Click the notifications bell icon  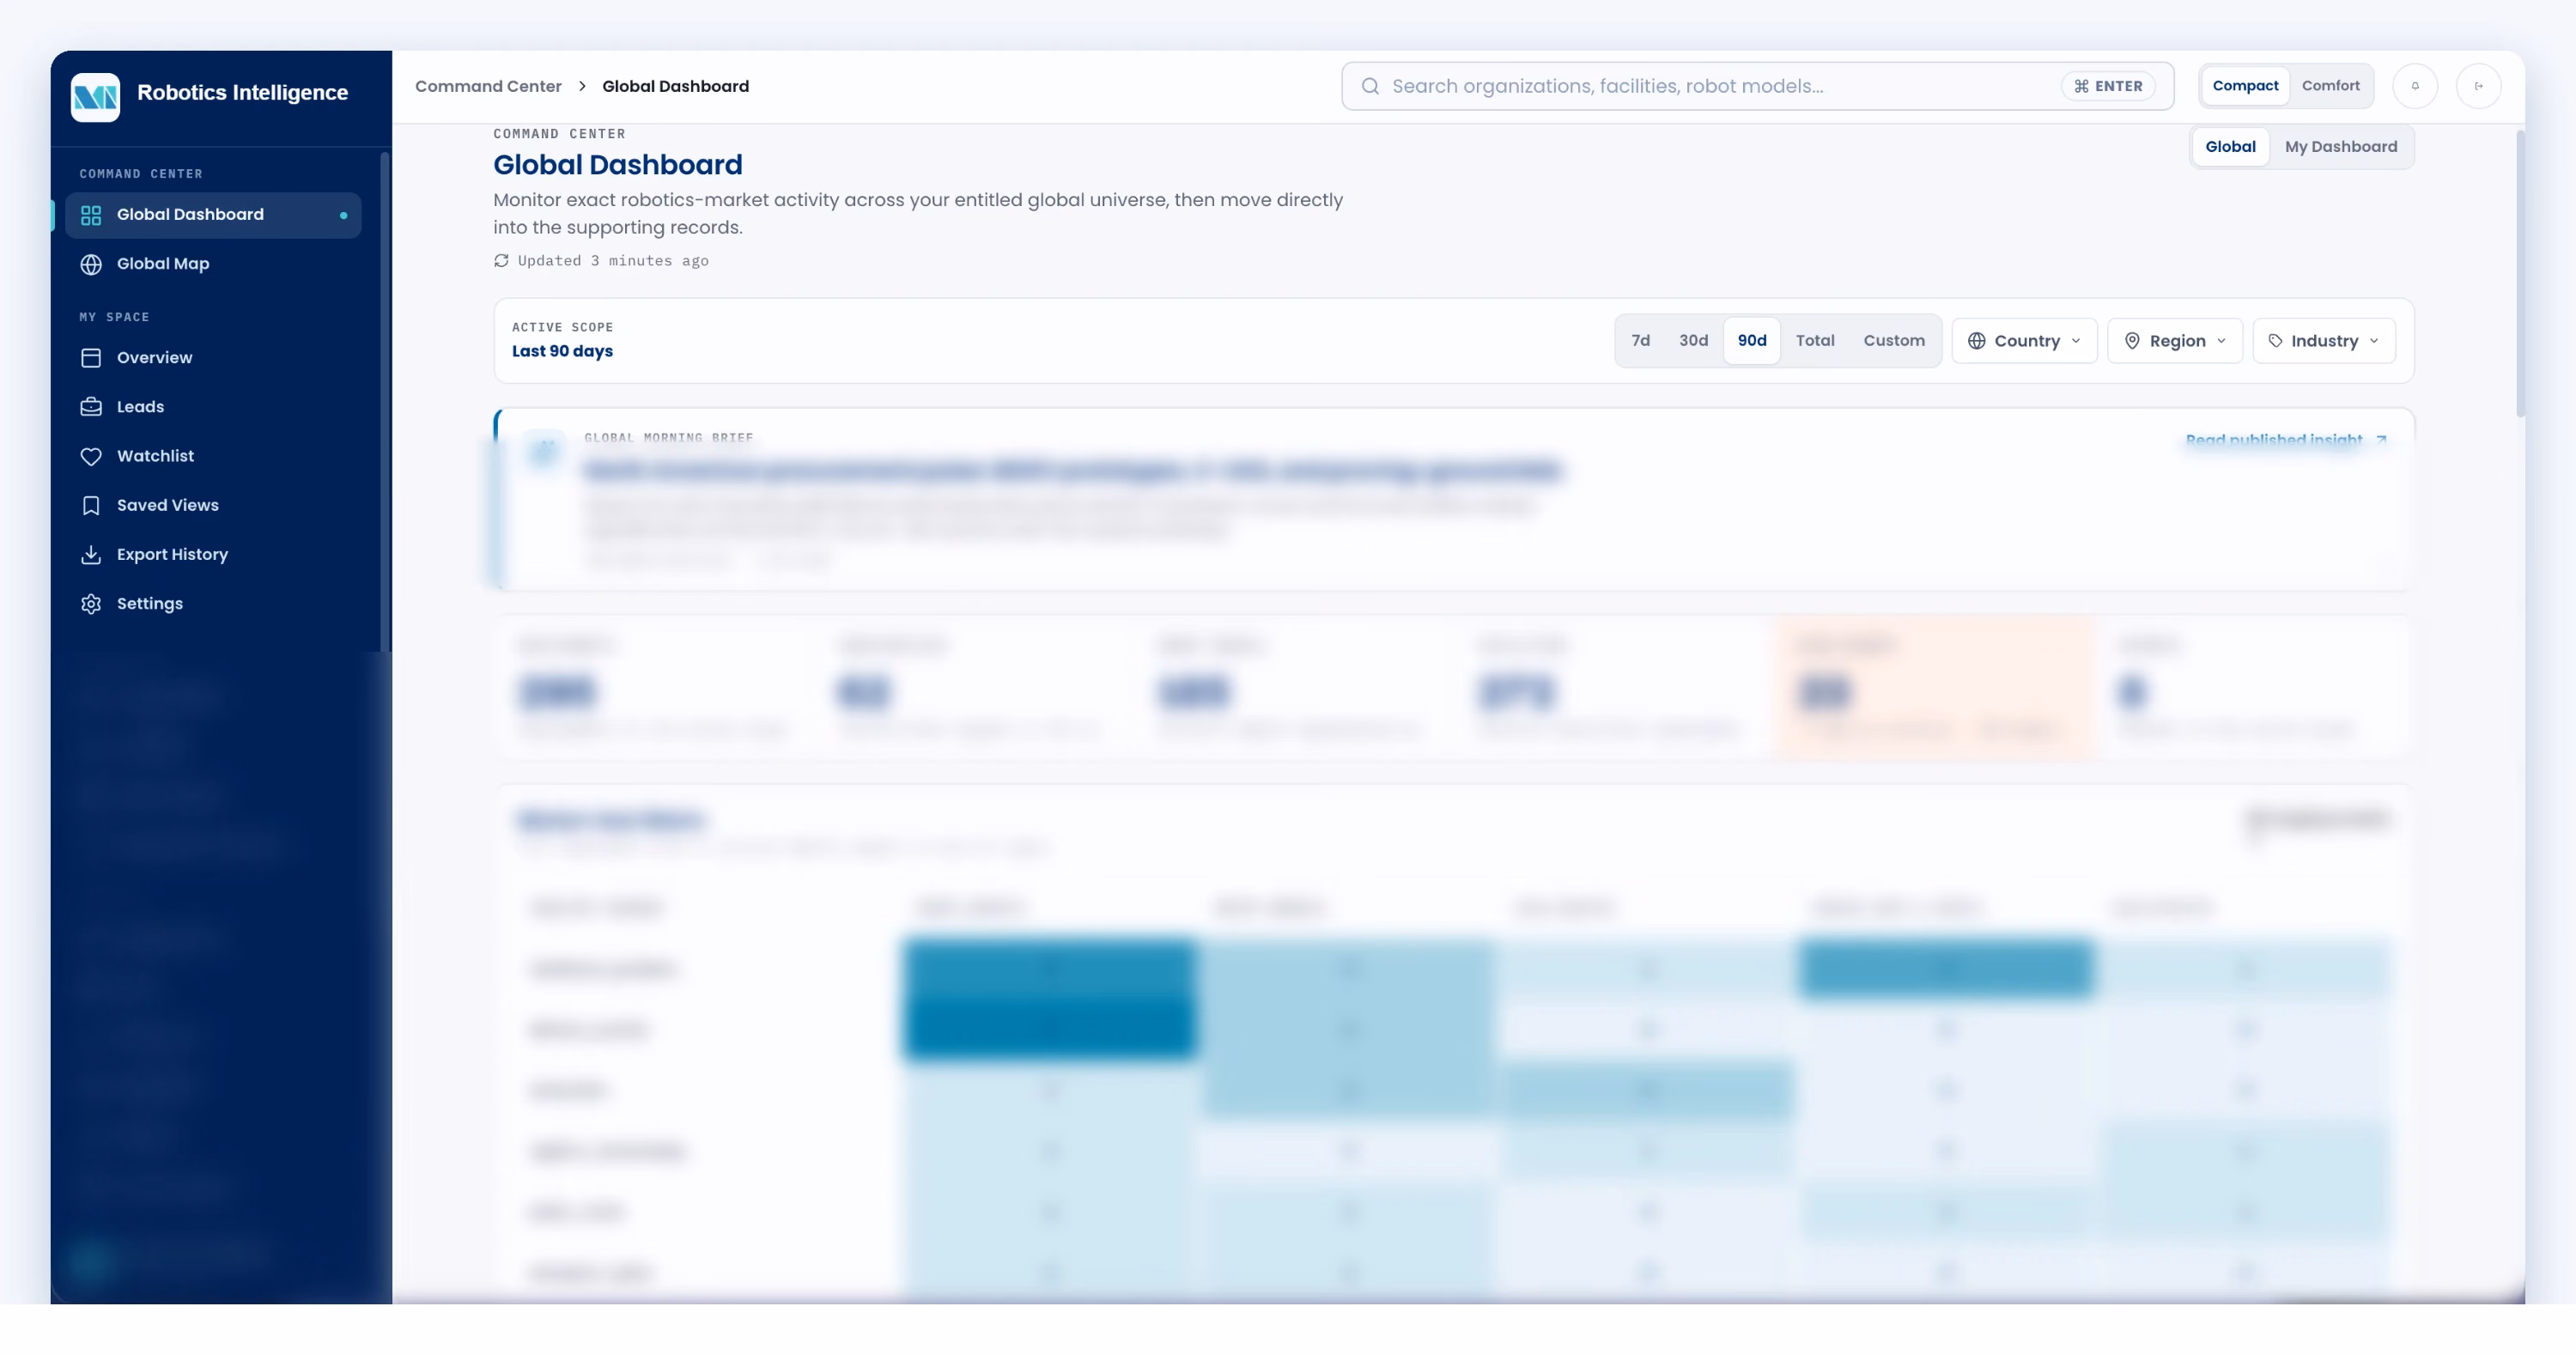click(2415, 86)
